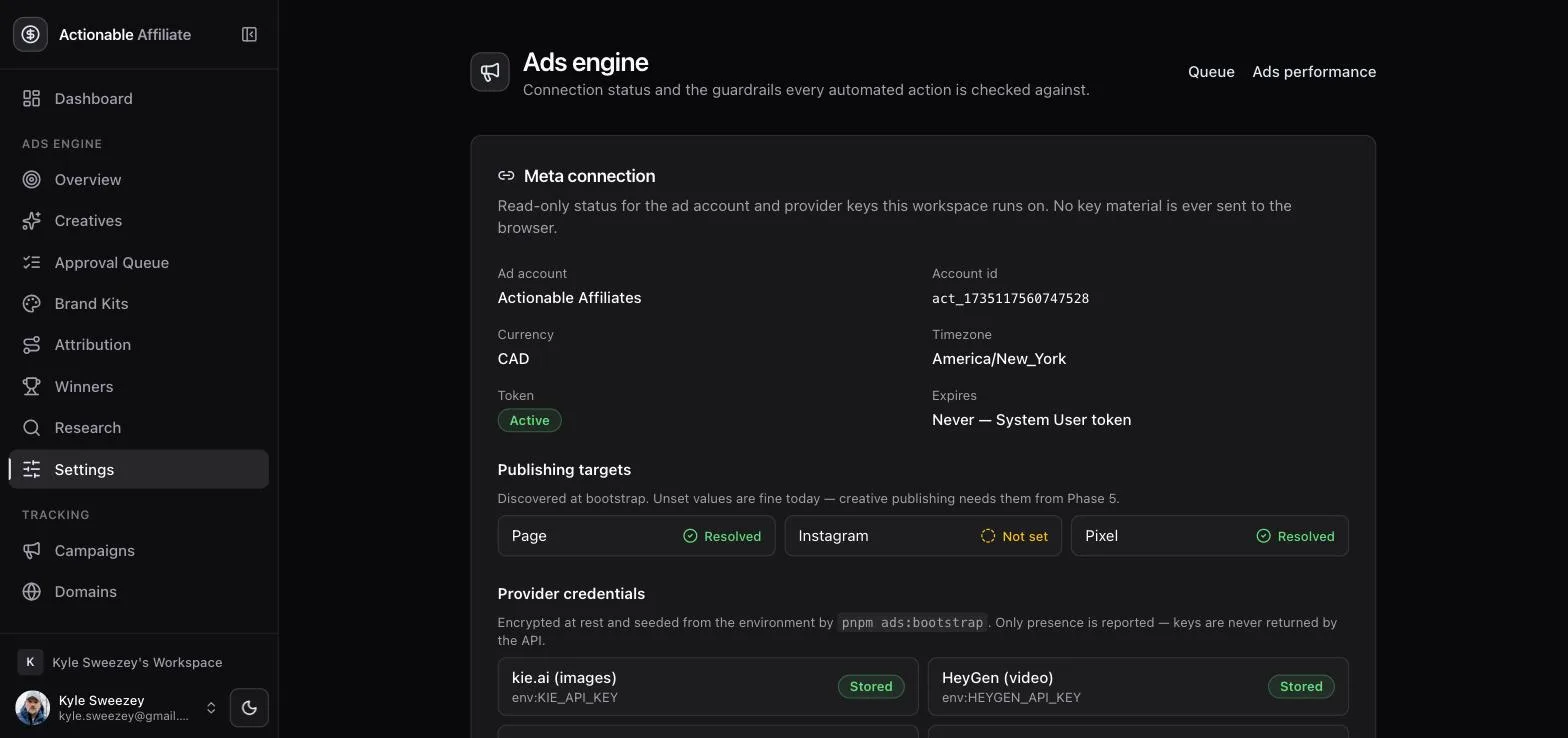Click the kie.ai (images) credential card
1568x738 pixels.
(x=708, y=686)
